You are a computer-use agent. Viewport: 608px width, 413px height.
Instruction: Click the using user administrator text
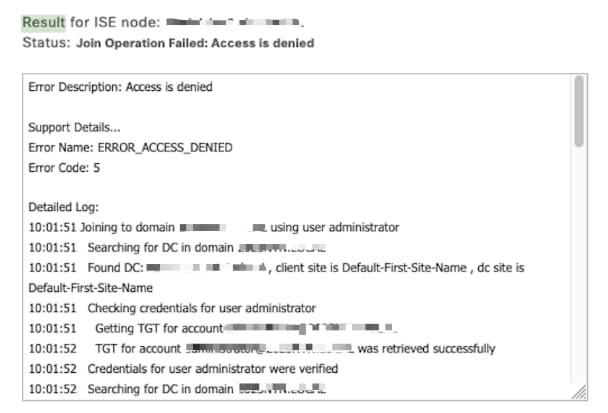coord(334,228)
